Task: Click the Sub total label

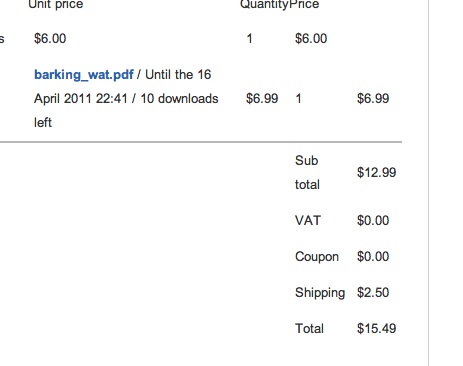Action: pyautogui.click(x=307, y=173)
